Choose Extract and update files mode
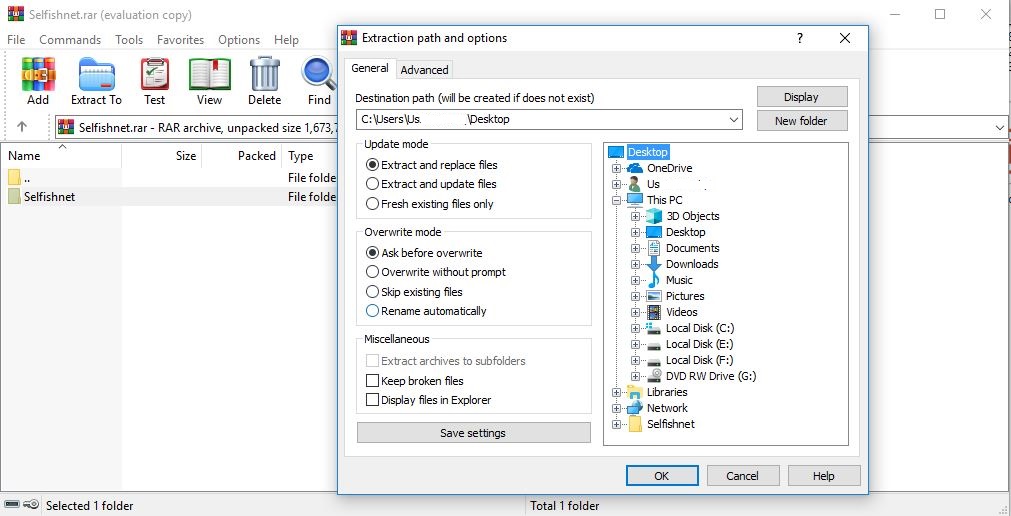Viewport: 1011px width, 516px height. [373, 184]
